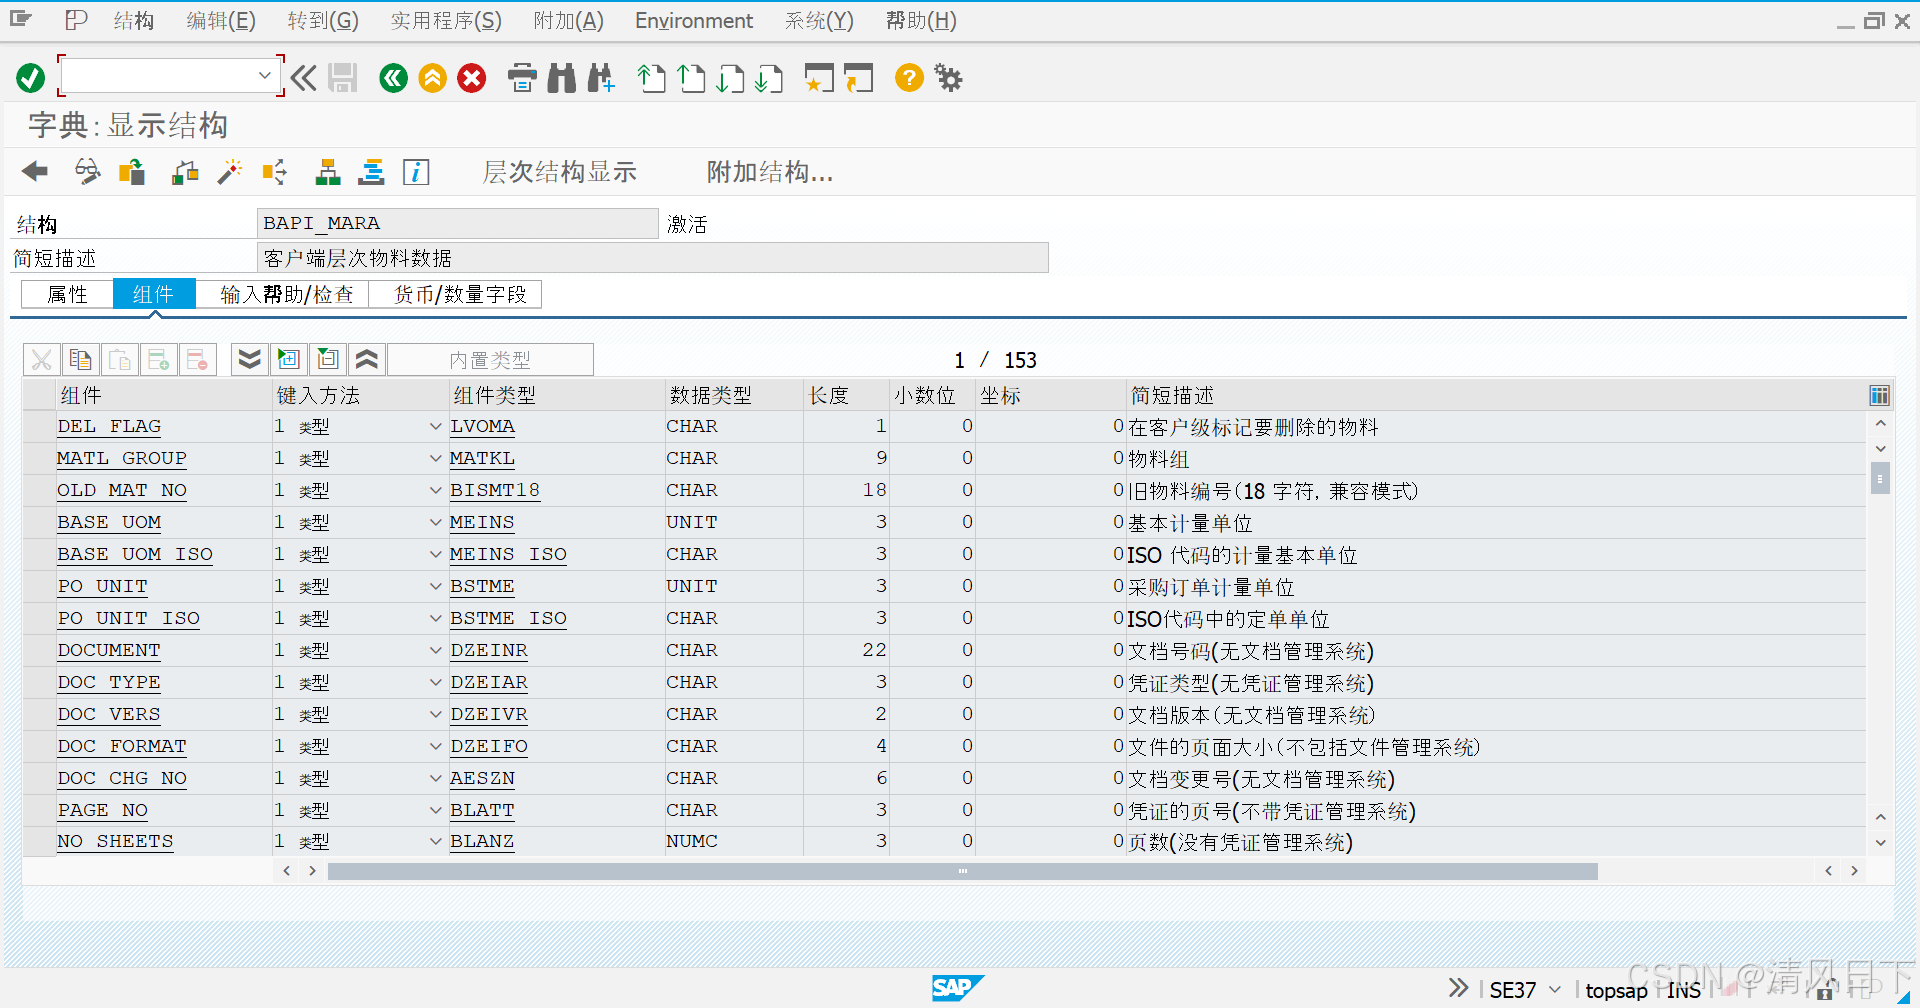
Task: Go to last page icon
Action: click(x=769, y=78)
